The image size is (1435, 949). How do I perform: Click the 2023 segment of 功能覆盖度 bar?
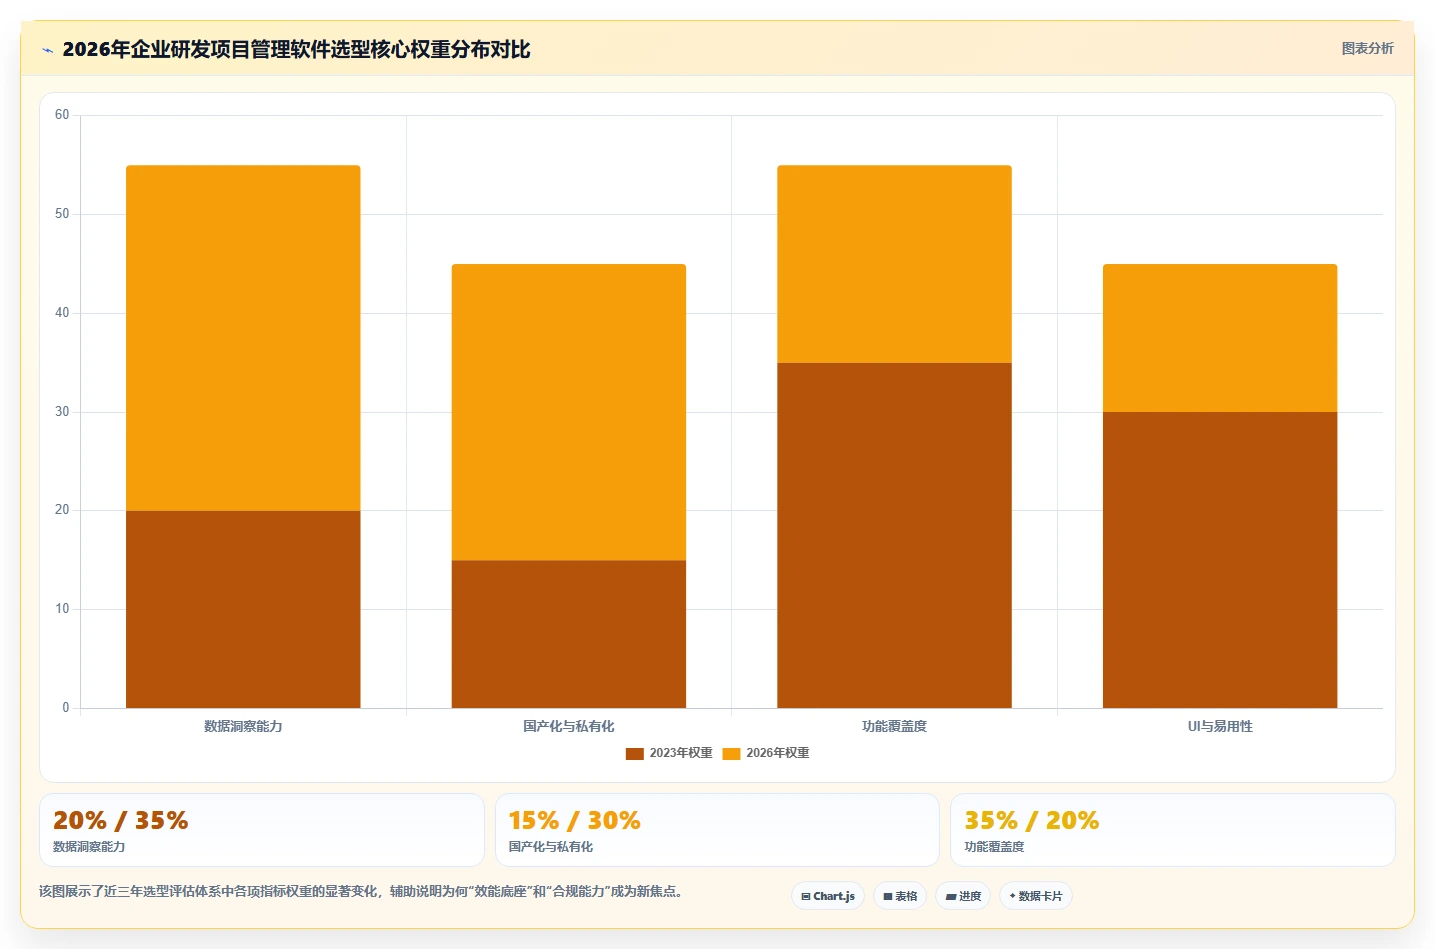point(894,535)
